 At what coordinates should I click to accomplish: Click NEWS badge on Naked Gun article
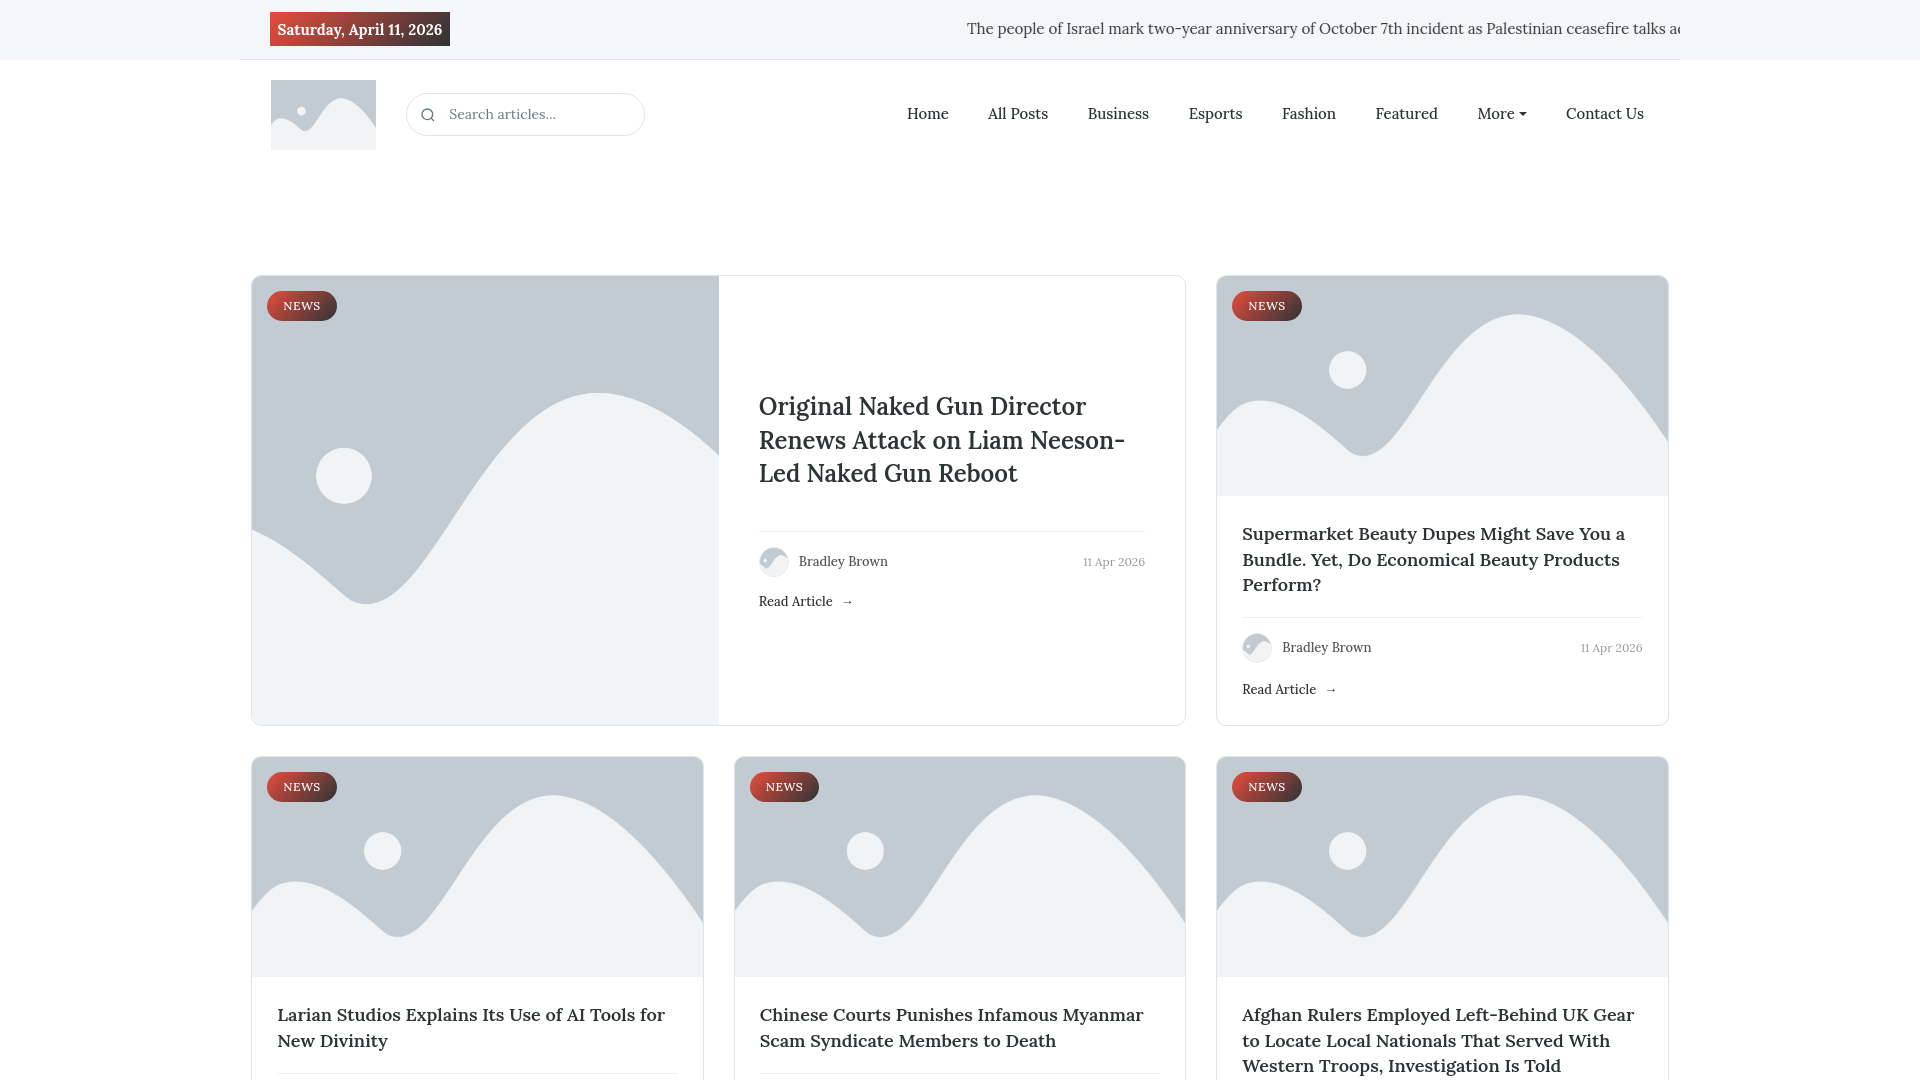tap(301, 306)
